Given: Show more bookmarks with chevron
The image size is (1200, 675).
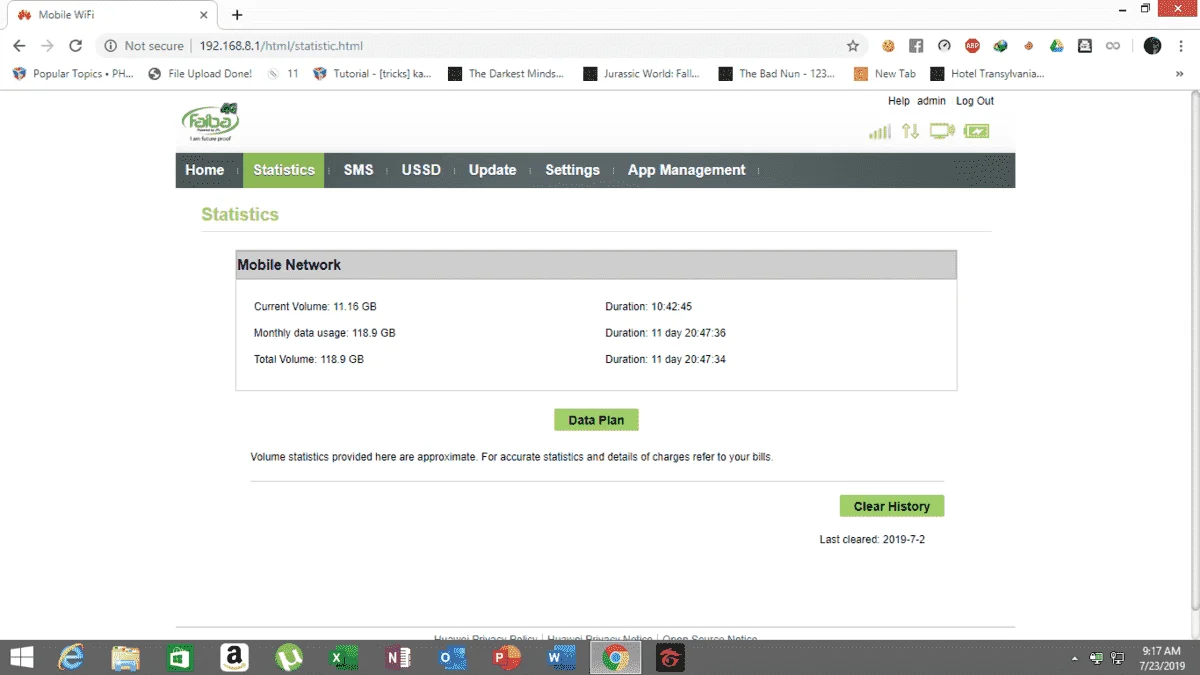Looking at the screenshot, I should click(1180, 74).
